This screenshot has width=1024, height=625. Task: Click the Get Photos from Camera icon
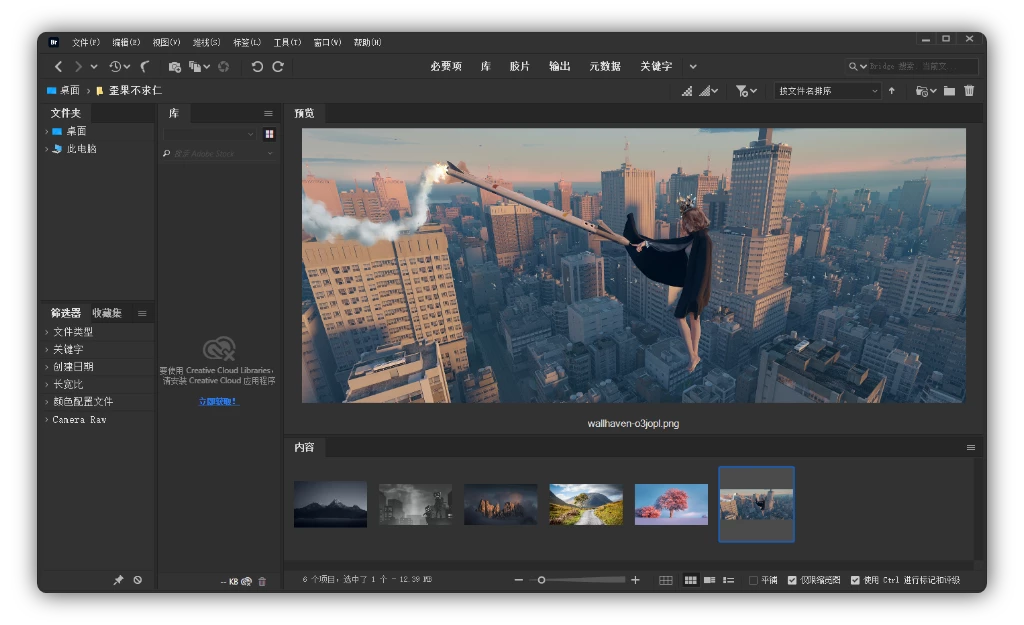175,66
